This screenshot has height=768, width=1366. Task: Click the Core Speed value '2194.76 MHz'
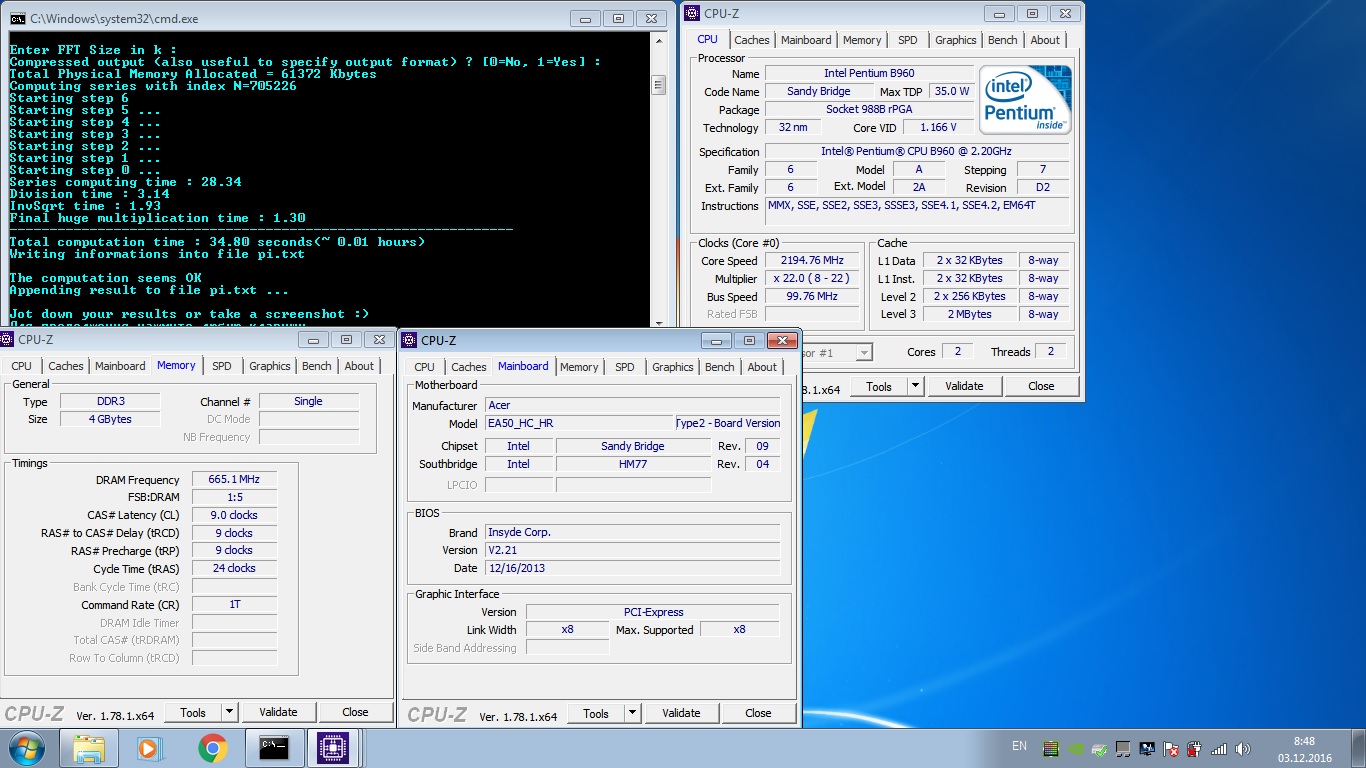pos(812,260)
